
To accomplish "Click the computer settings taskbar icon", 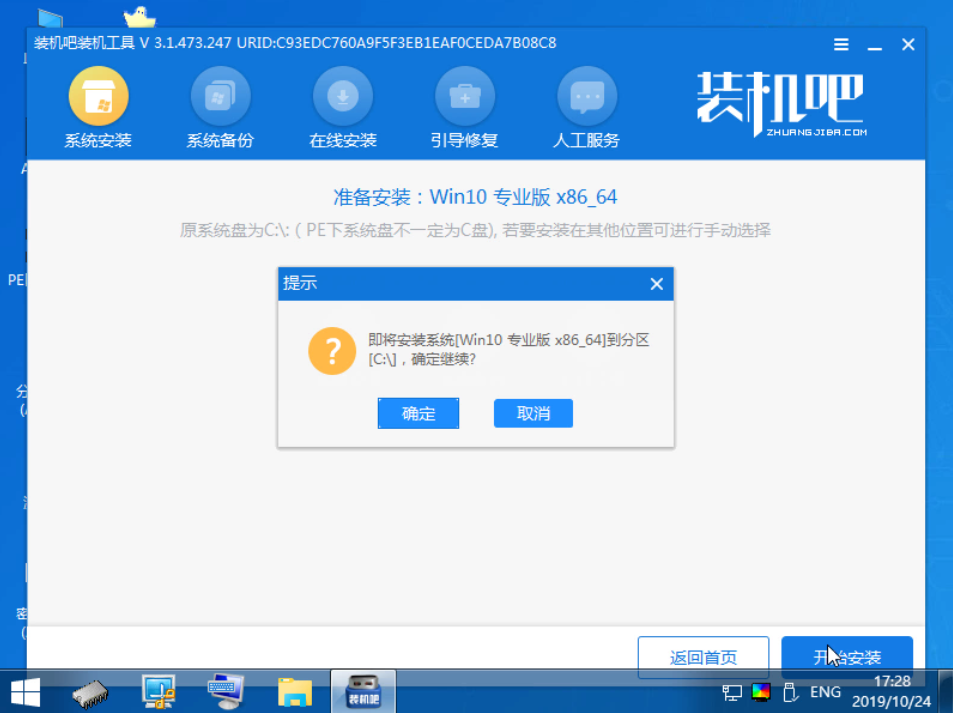I will (x=226, y=690).
